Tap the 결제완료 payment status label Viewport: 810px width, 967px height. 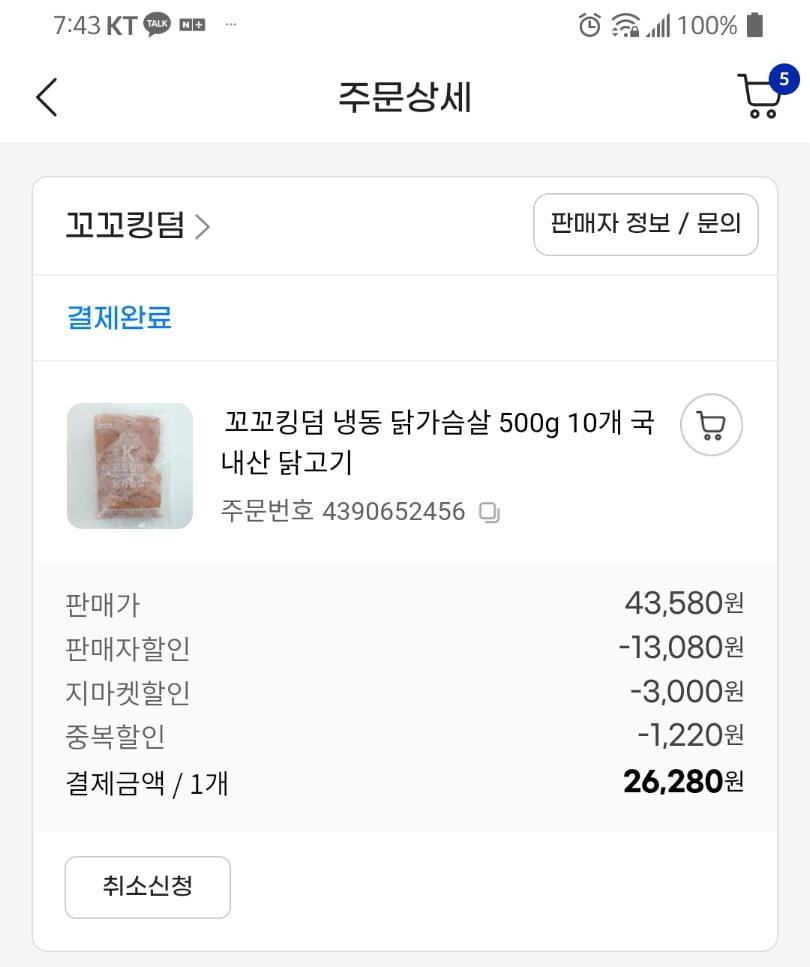pos(119,318)
